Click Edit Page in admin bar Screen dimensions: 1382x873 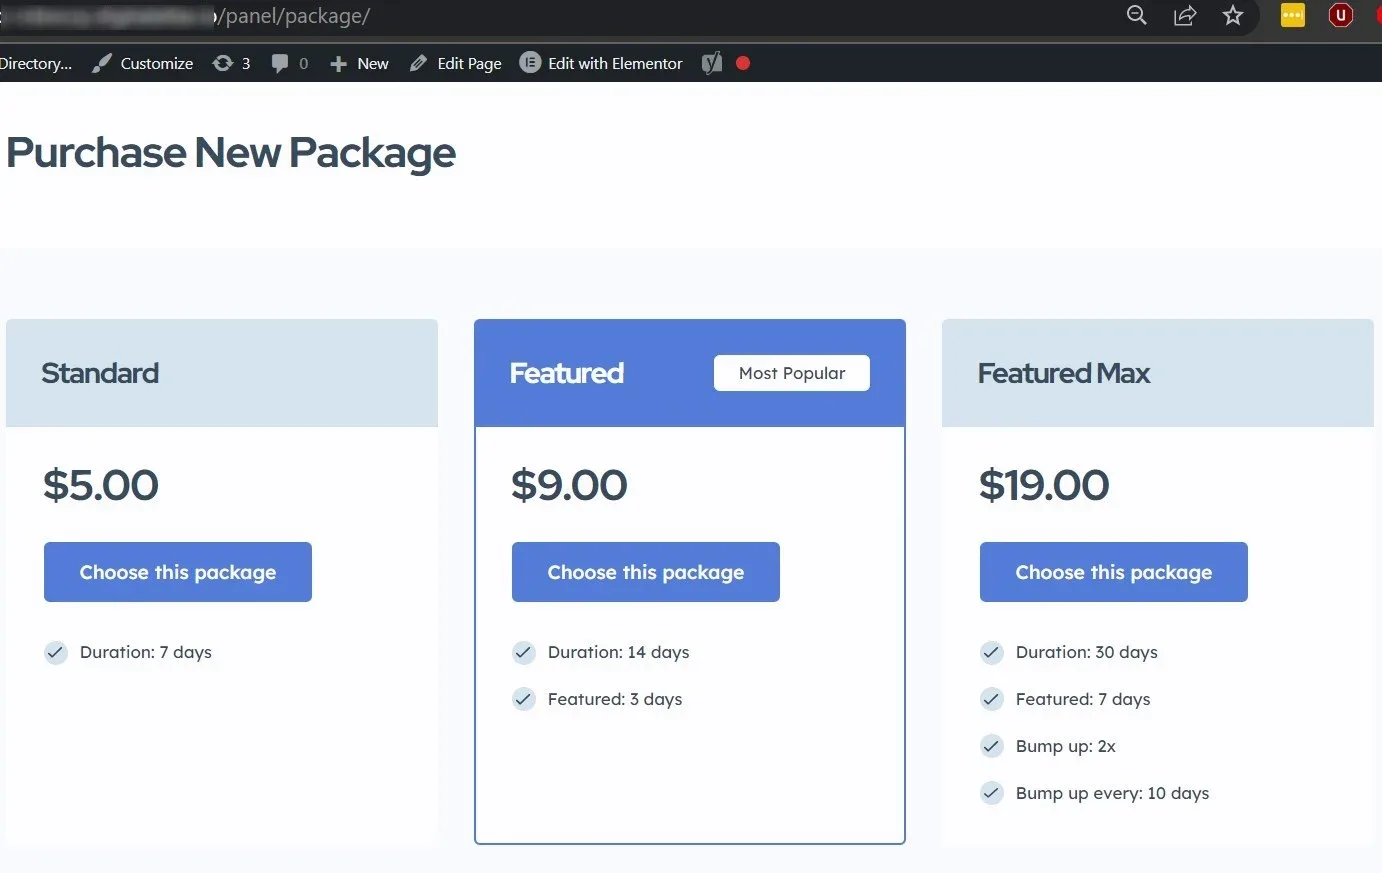[456, 63]
